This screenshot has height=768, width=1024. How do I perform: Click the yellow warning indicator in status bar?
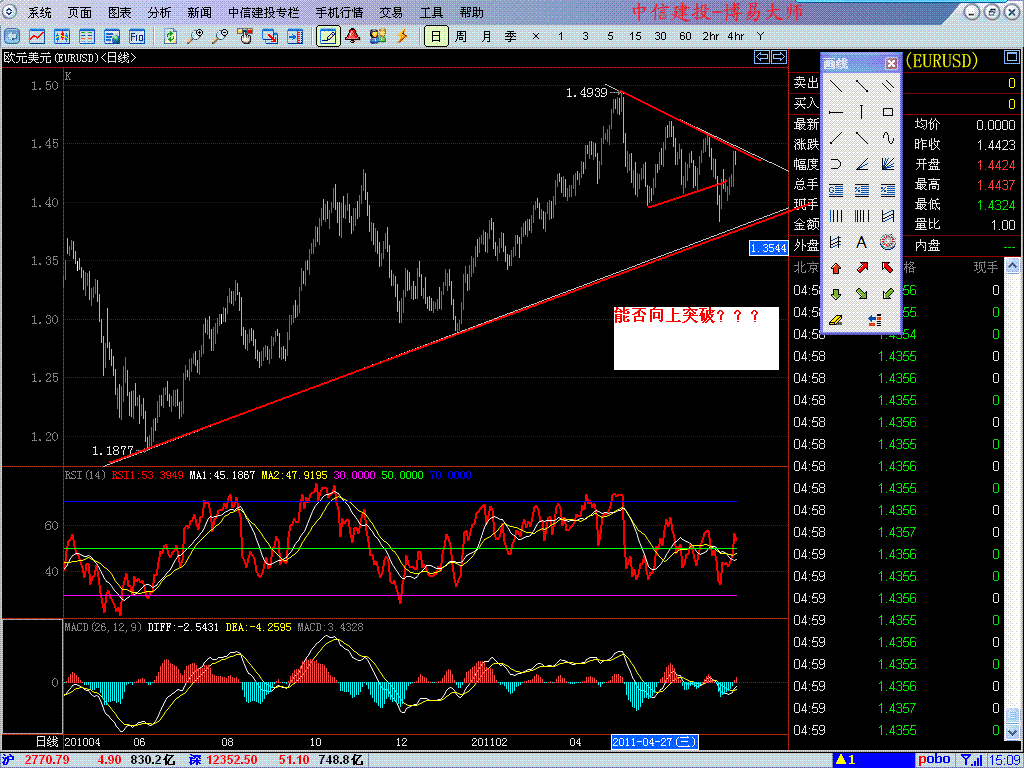[846, 760]
